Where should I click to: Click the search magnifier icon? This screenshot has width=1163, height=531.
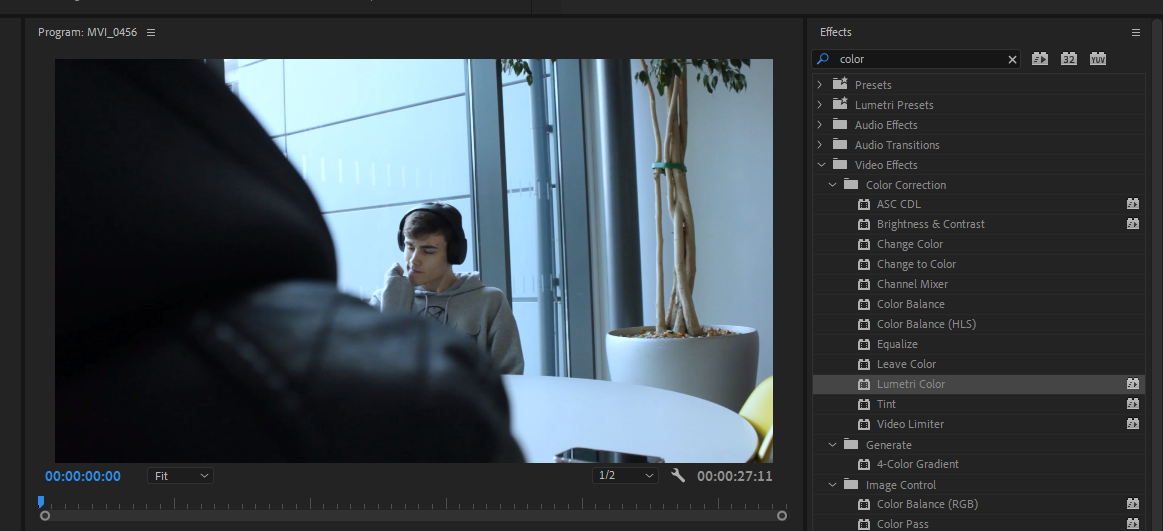coord(824,59)
